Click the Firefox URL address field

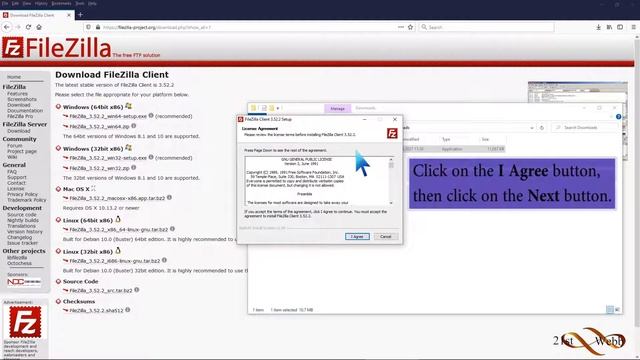(x=249, y=27)
